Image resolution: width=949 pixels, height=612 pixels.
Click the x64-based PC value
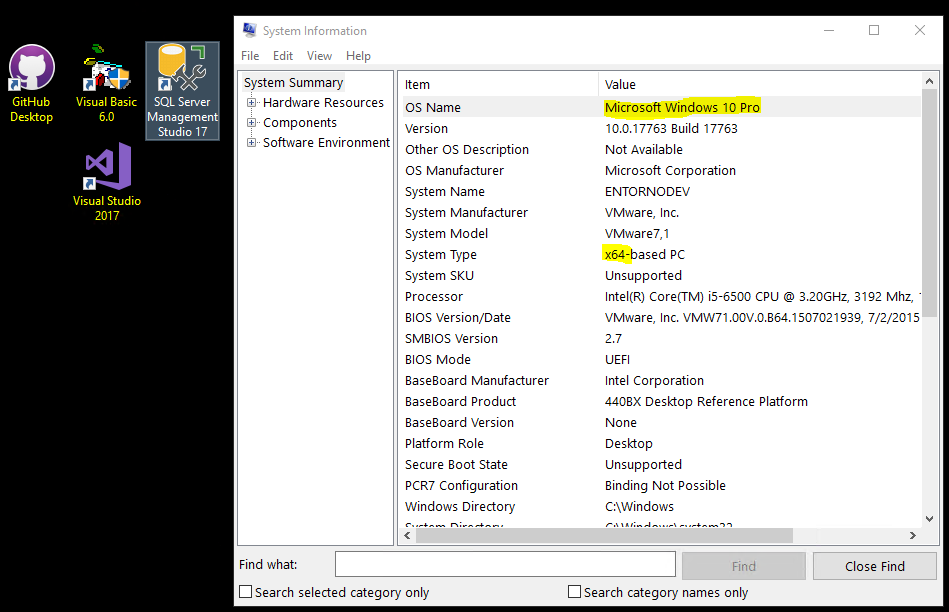tap(645, 254)
